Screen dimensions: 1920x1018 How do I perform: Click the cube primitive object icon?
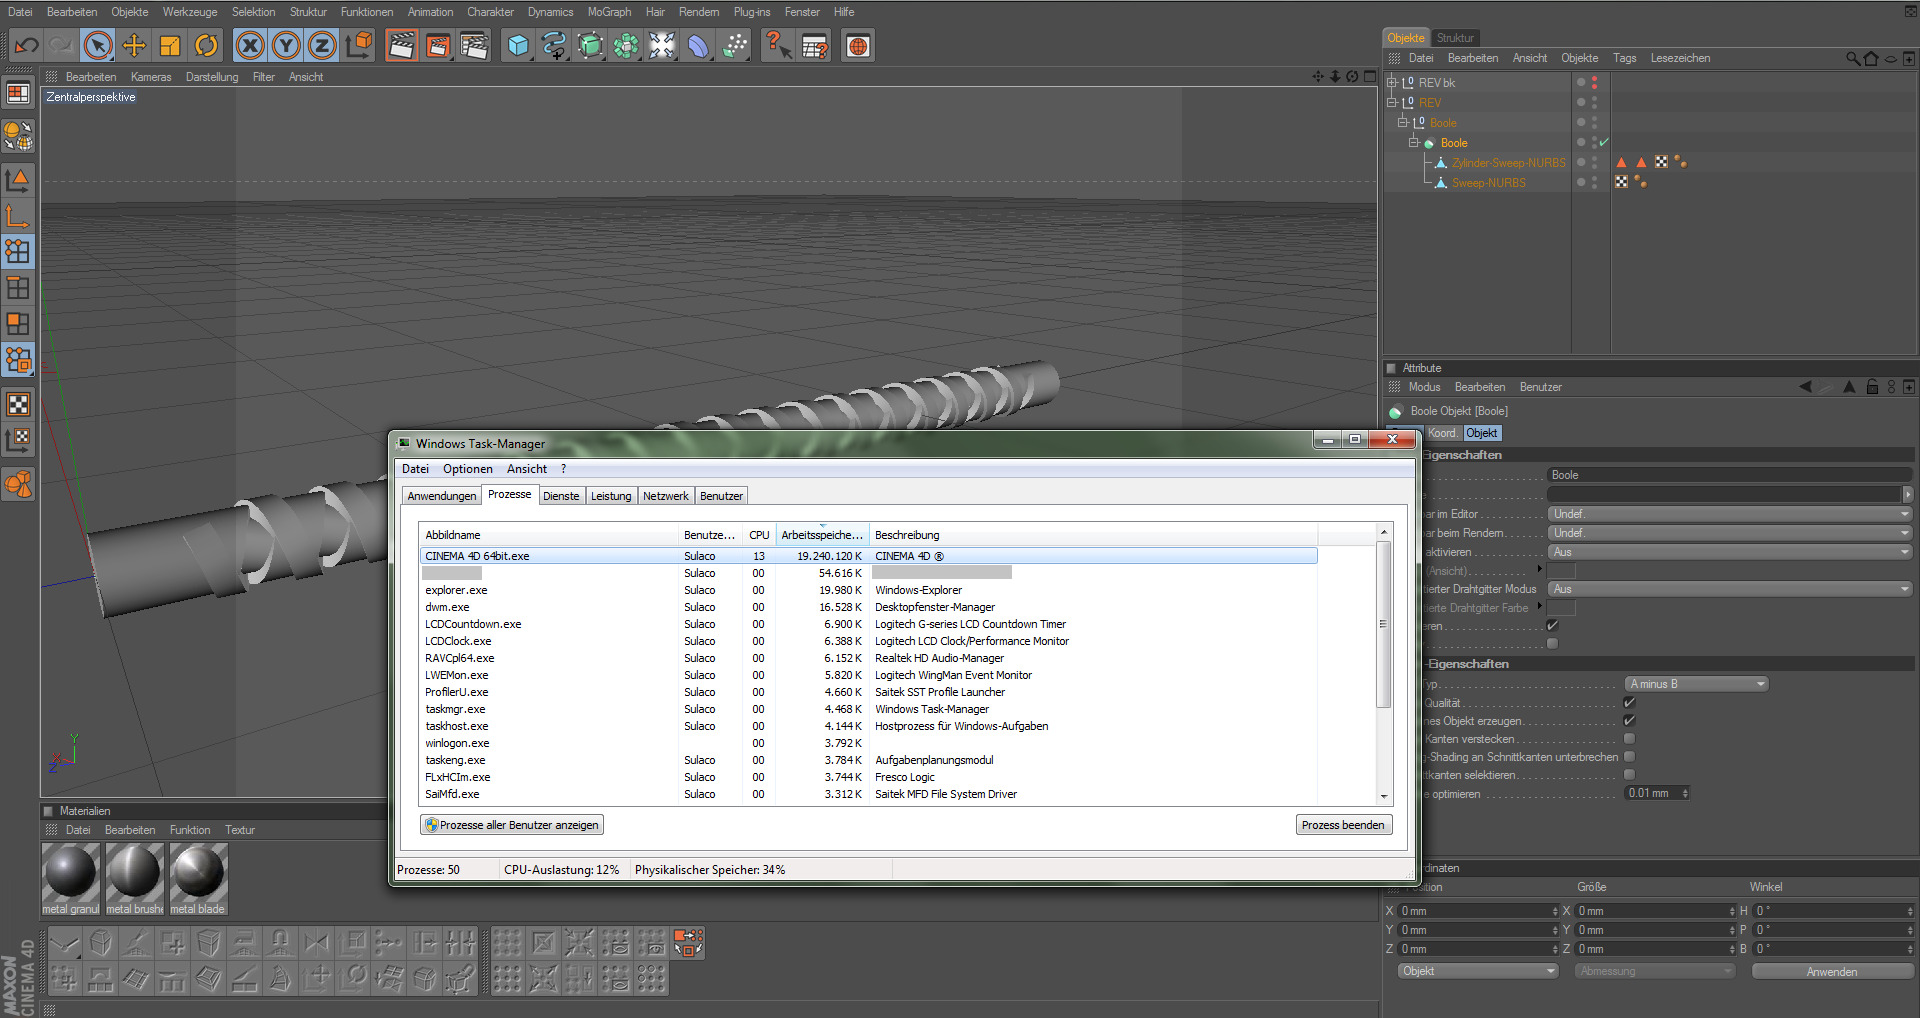point(517,46)
